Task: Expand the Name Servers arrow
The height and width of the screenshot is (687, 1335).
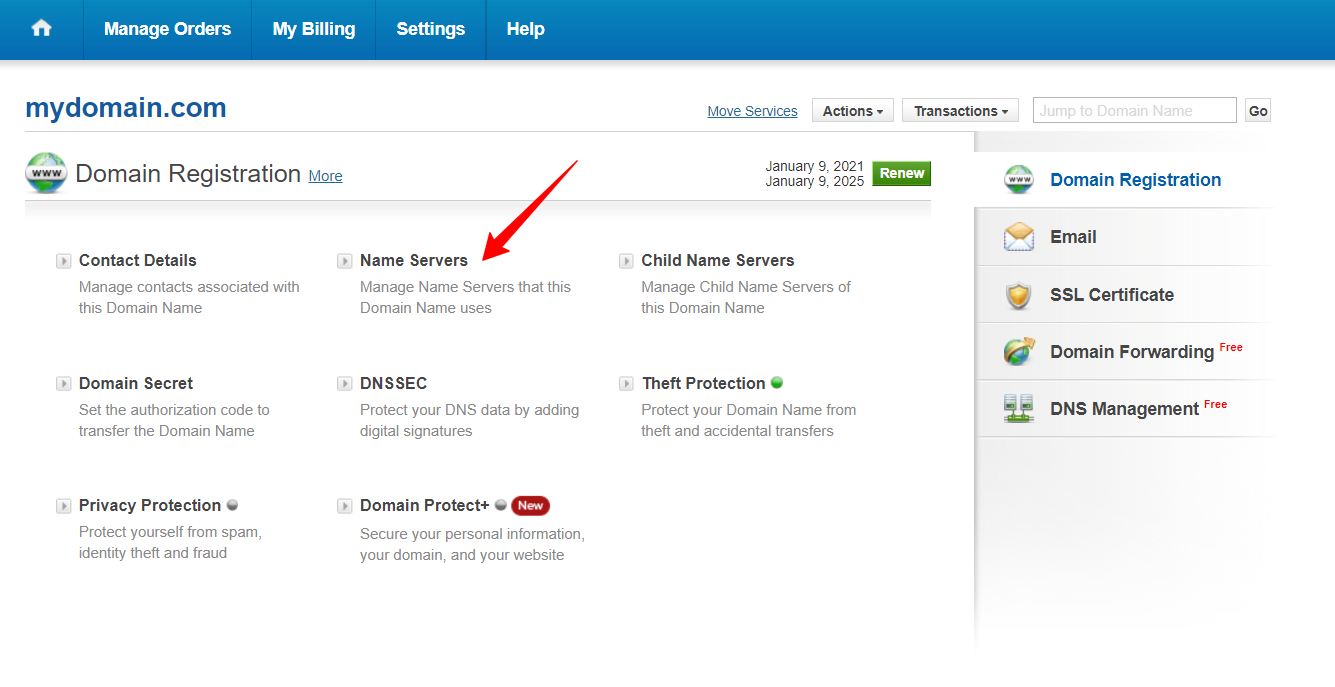Action: pyautogui.click(x=345, y=261)
